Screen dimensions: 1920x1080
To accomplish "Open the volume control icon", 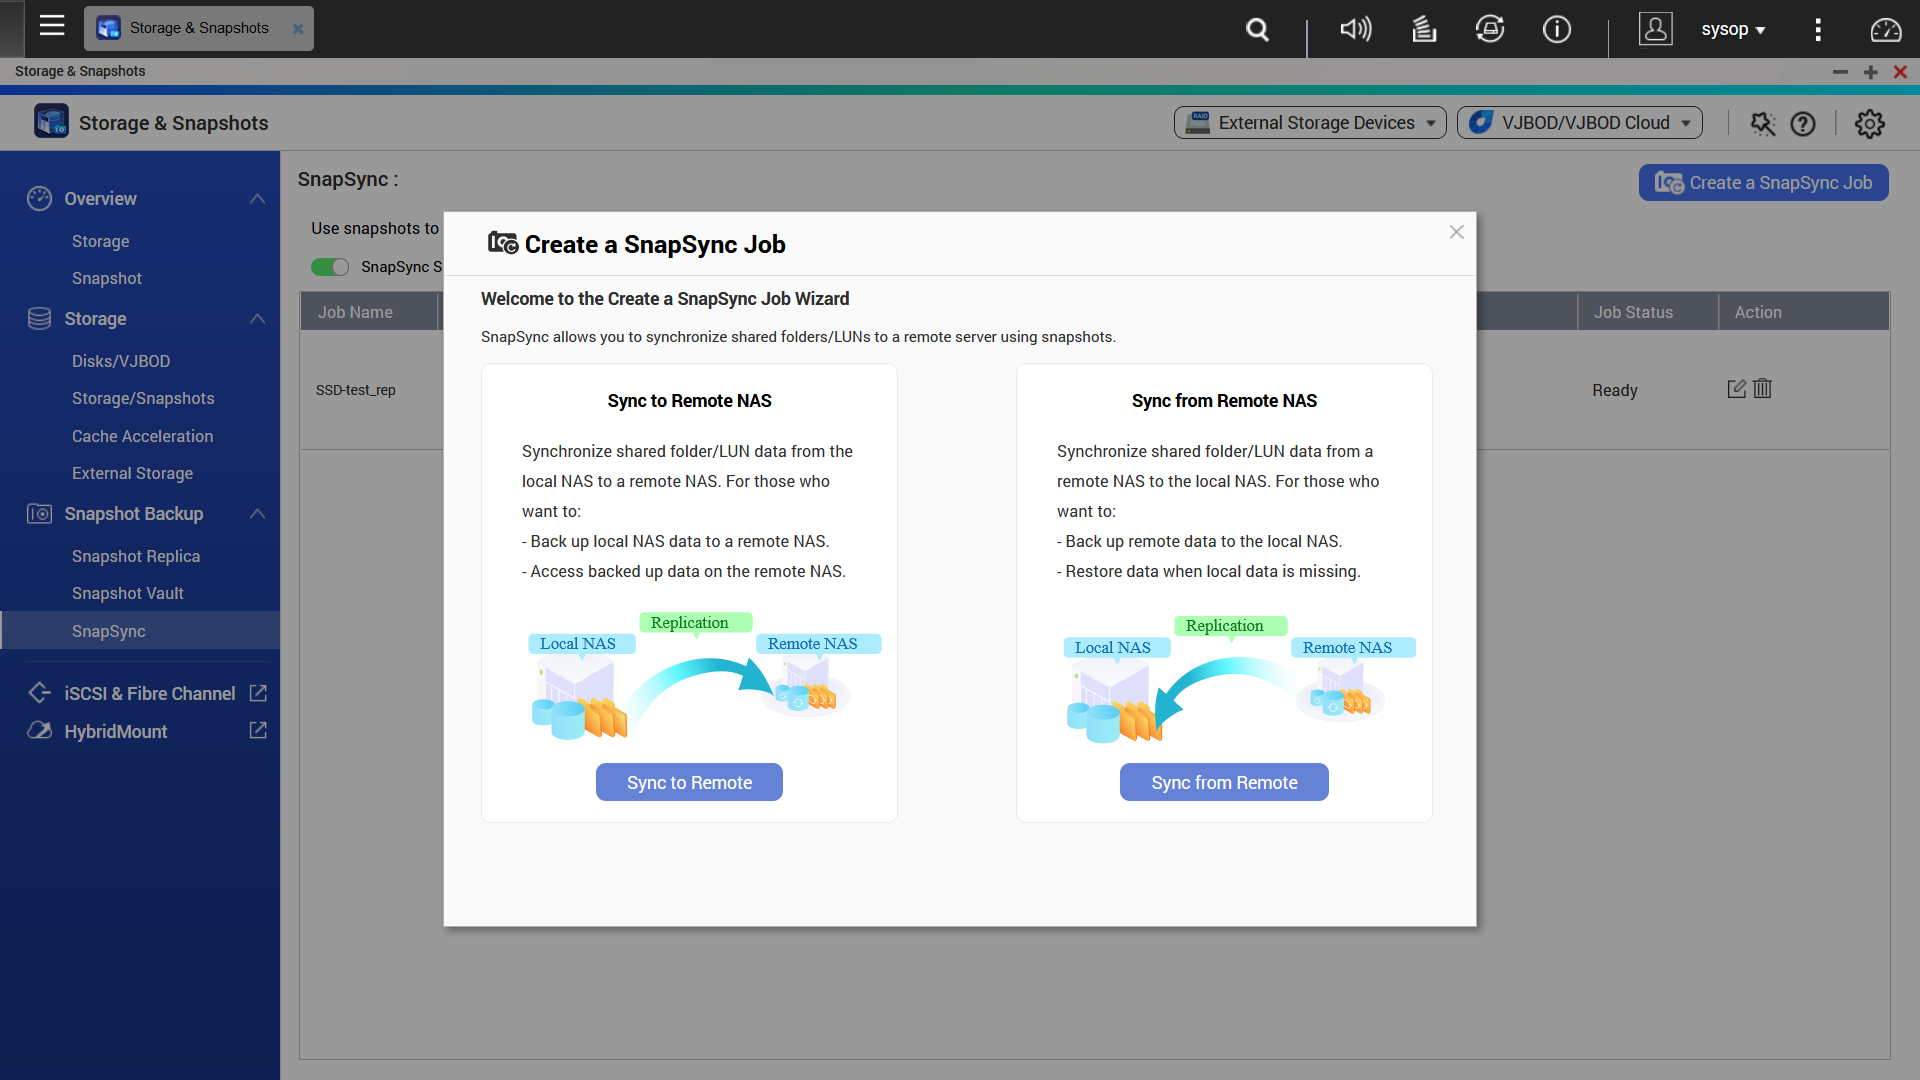I will click(1355, 30).
